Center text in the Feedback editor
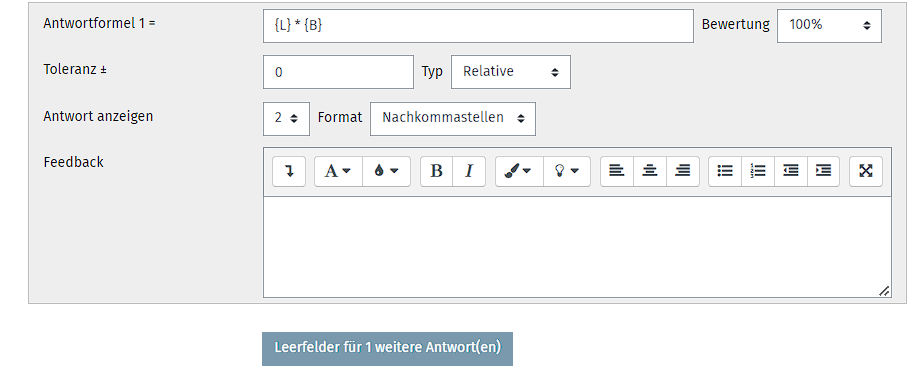The height and width of the screenshot is (371, 924). point(650,171)
